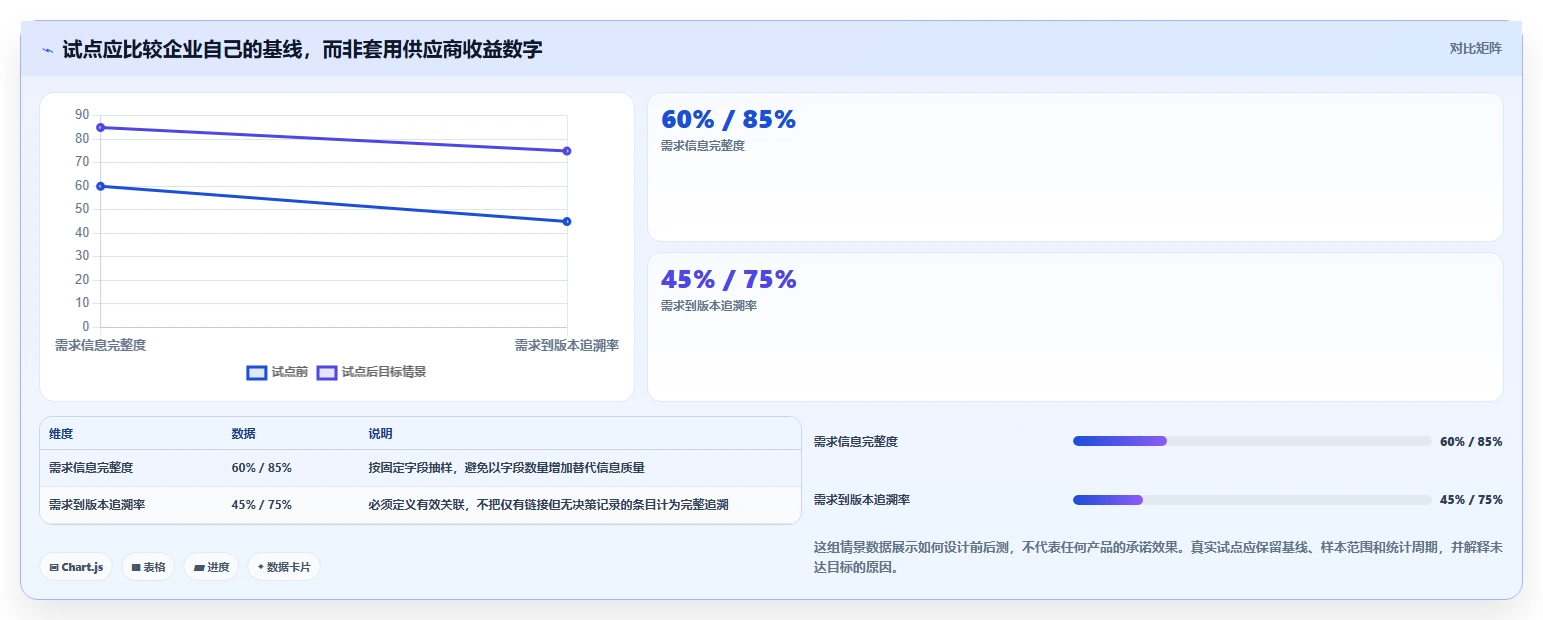Click the x-axis label 需求到版本追溯率
1543x620 pixels.
567,345
